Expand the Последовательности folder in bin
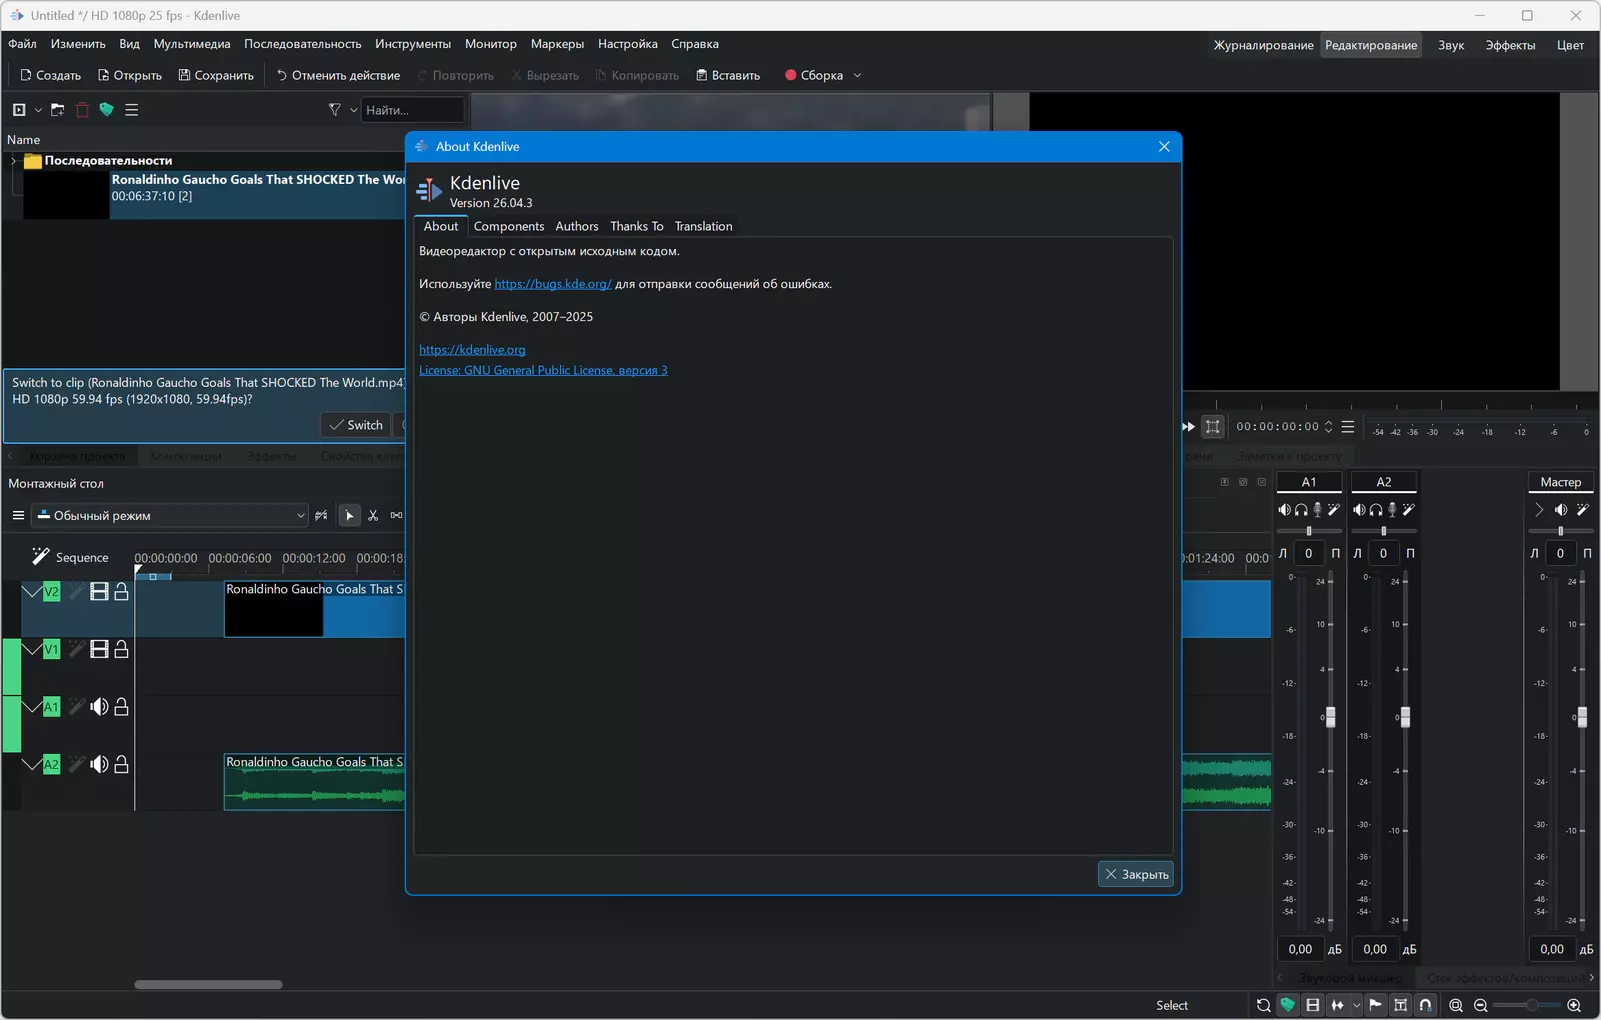Viewport: 1601px width, 1020px height. pyautogui.click(x=14, y=161)
